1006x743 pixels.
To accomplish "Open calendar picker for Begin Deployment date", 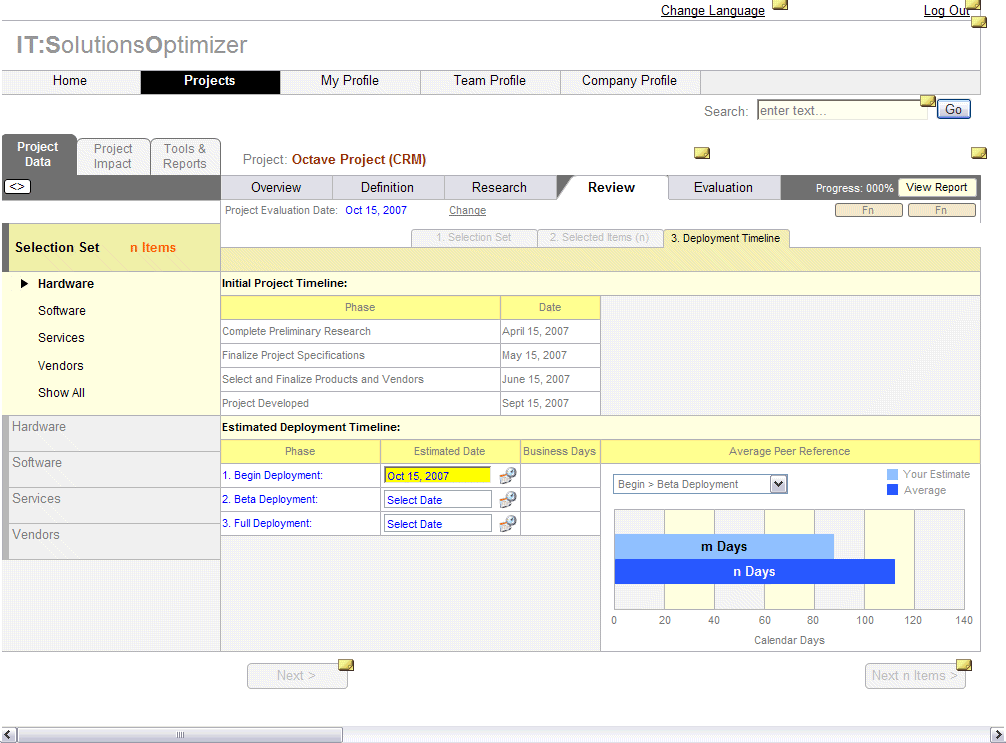I will point(507,475).
